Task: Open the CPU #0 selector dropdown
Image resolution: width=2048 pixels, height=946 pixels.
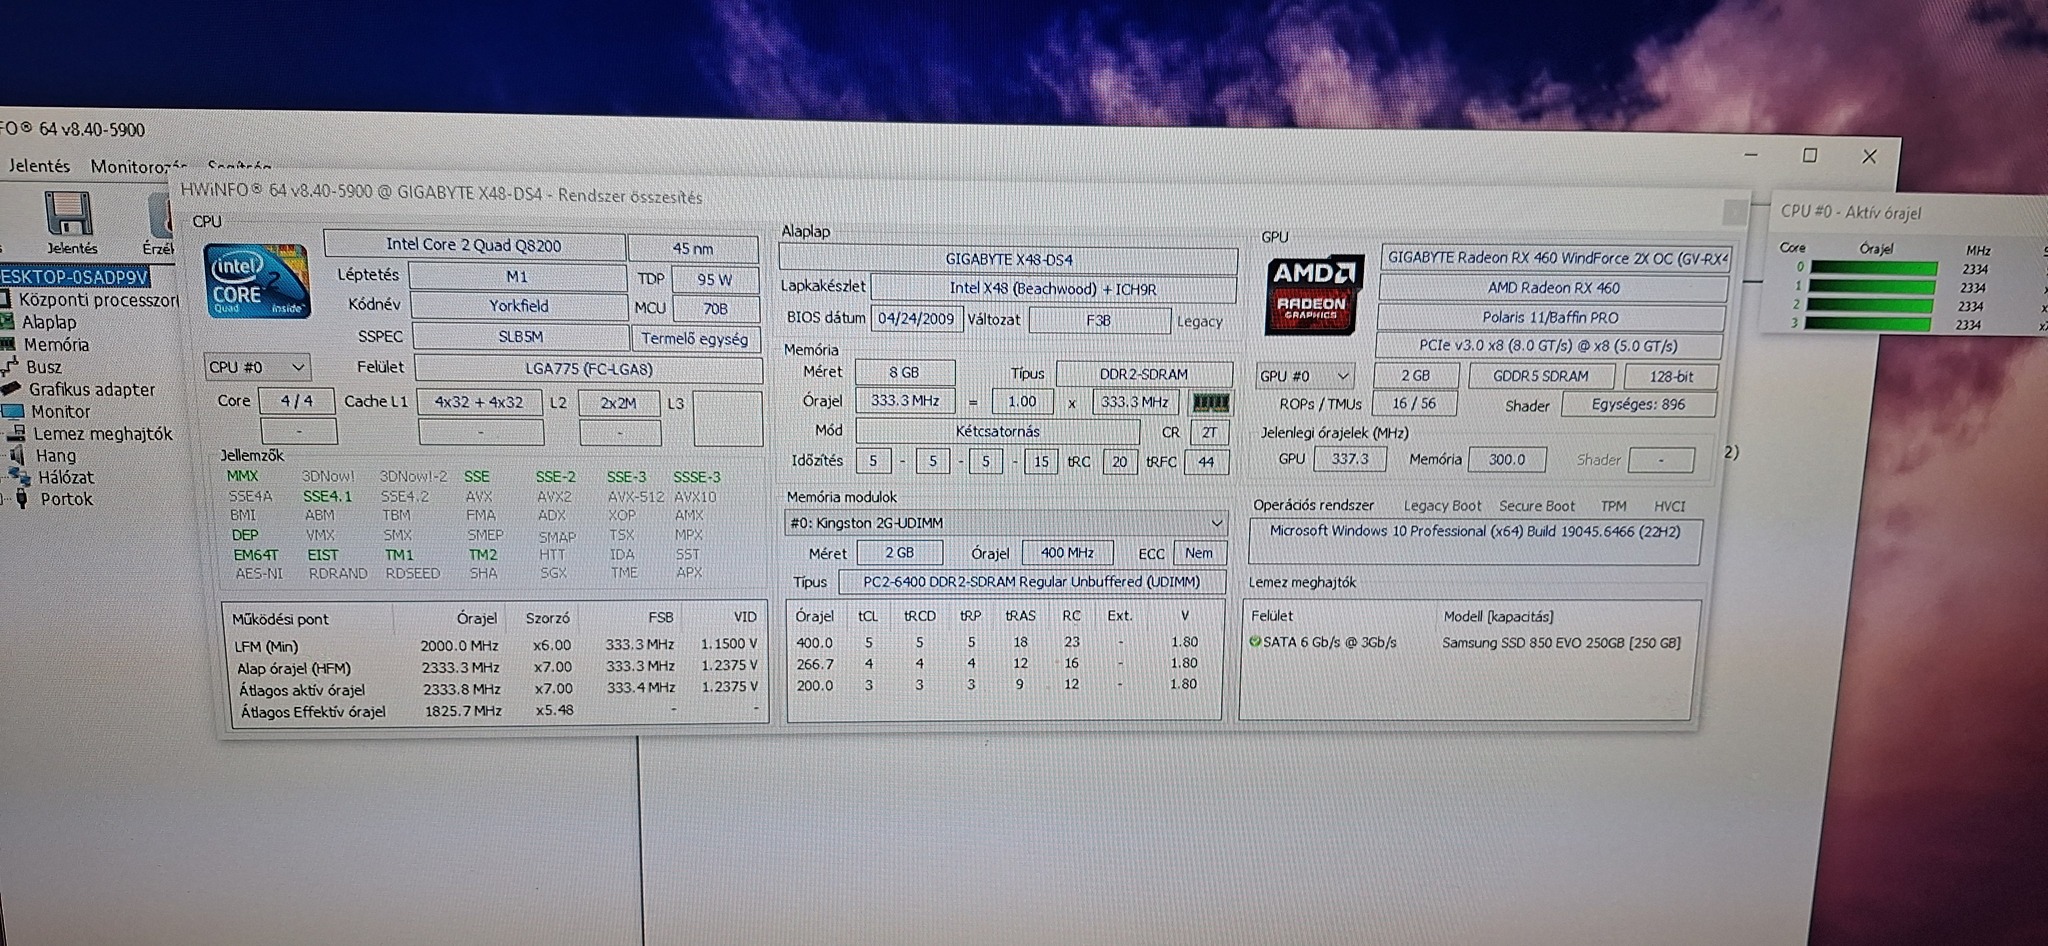Action: 257,367
